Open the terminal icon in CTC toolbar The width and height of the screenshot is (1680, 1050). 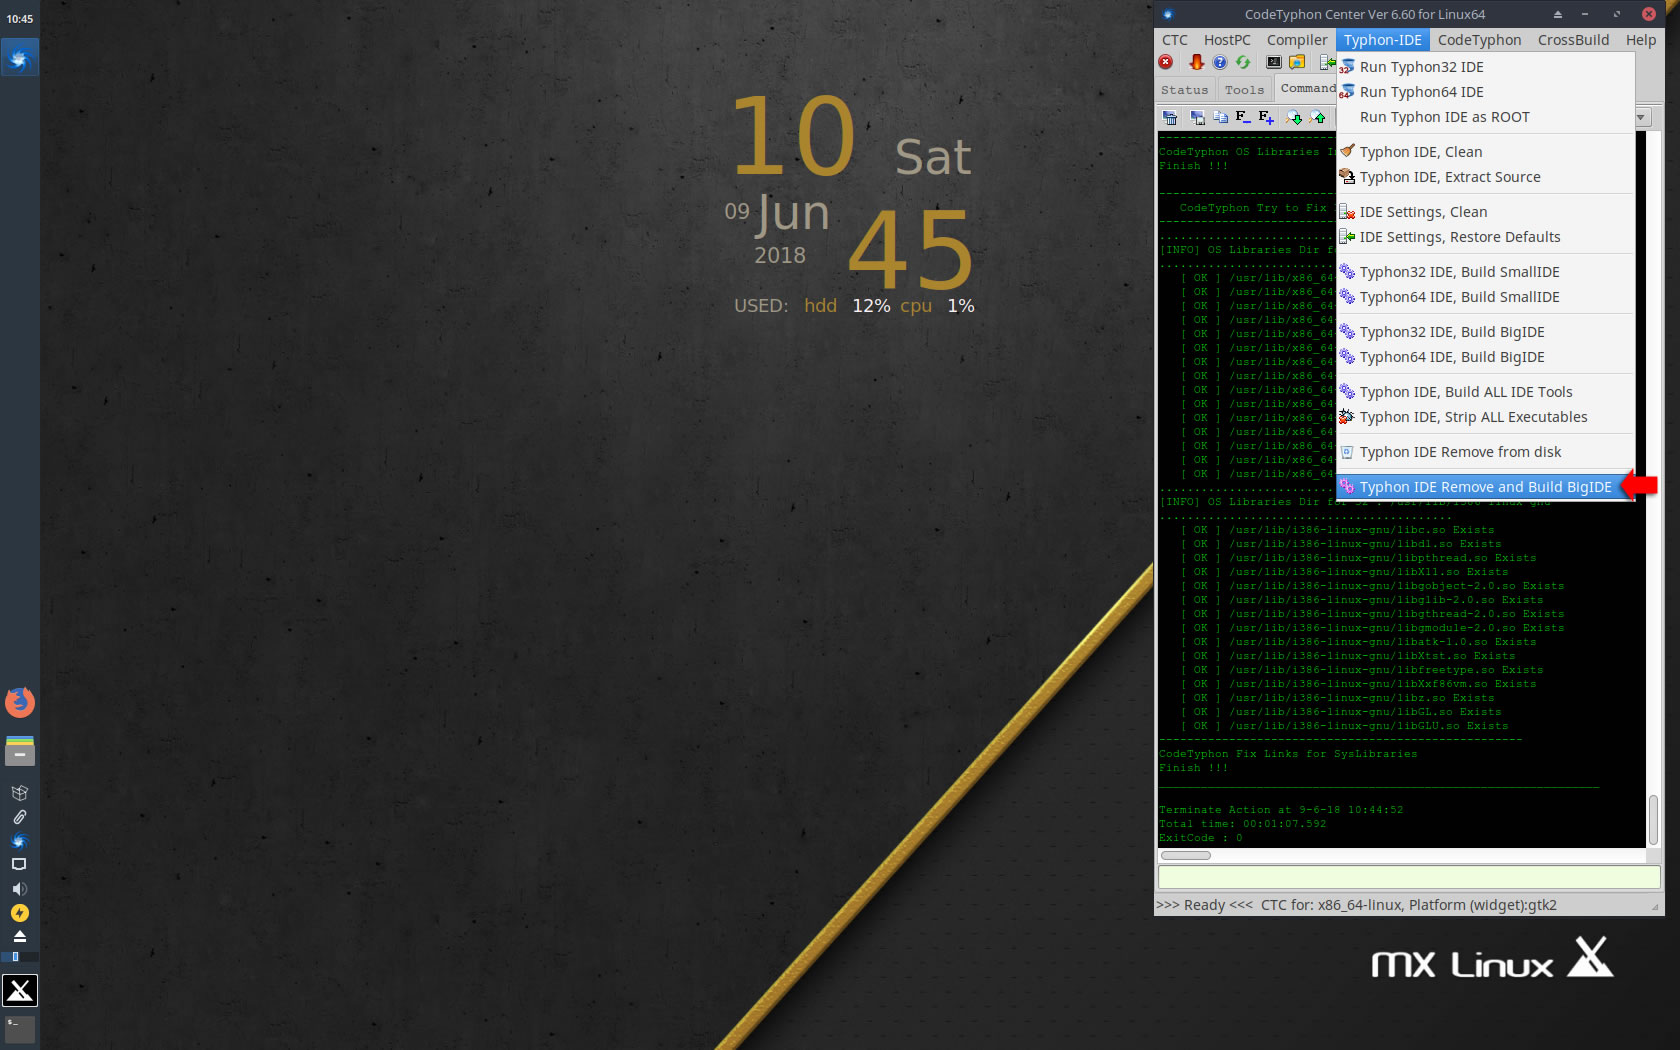click(1274, 63)
